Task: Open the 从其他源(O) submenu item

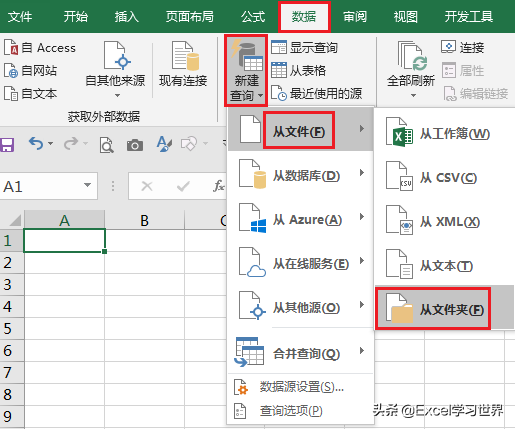Action: 300,306
